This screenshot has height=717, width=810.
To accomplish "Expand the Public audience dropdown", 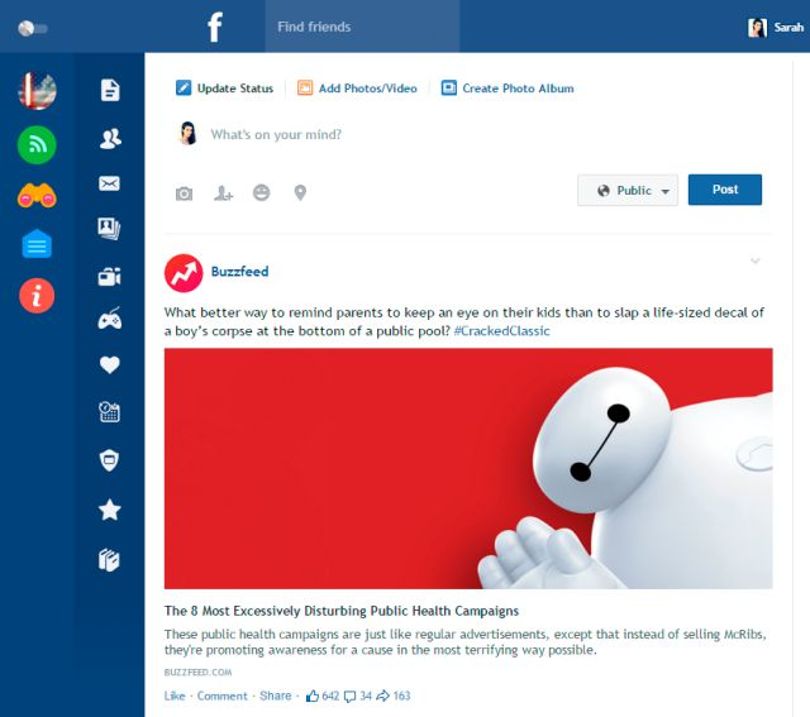I will coord(628,190).
